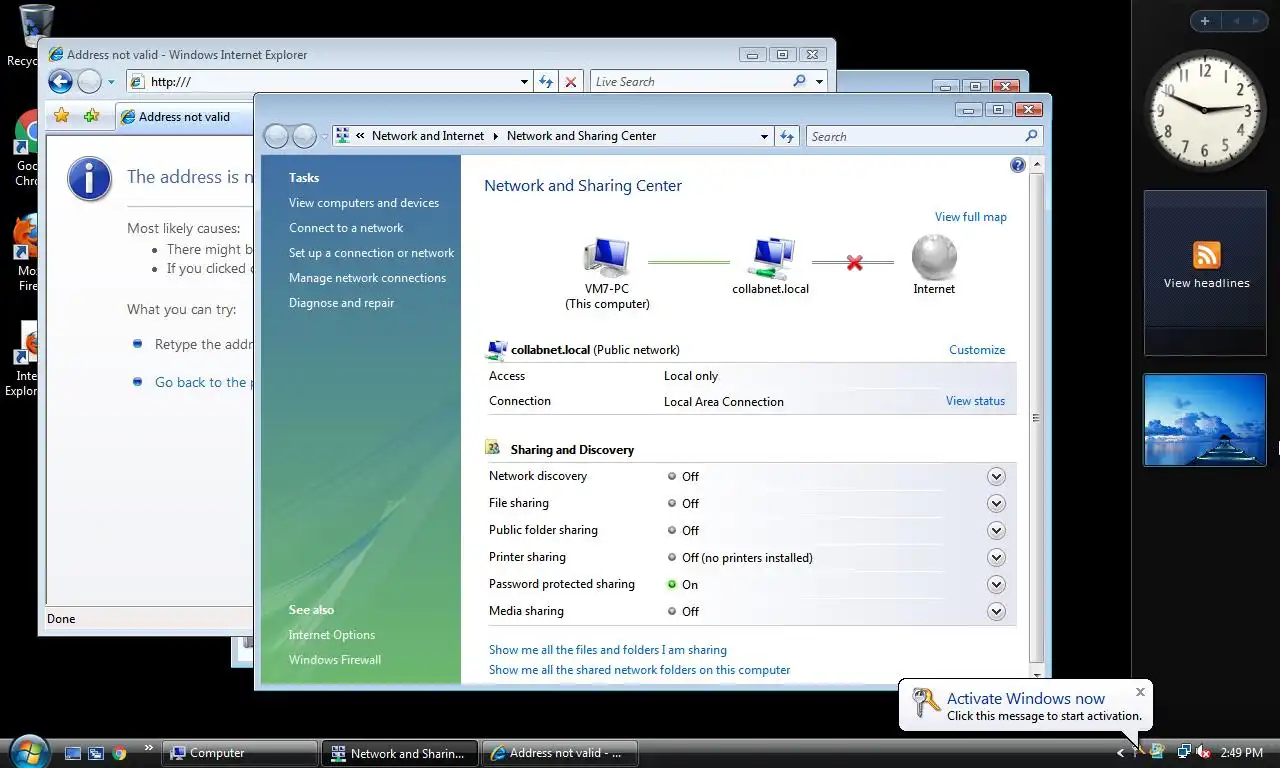Expand Public folder sharing settings
This screenshot has width=1280, height=768.
996,531
